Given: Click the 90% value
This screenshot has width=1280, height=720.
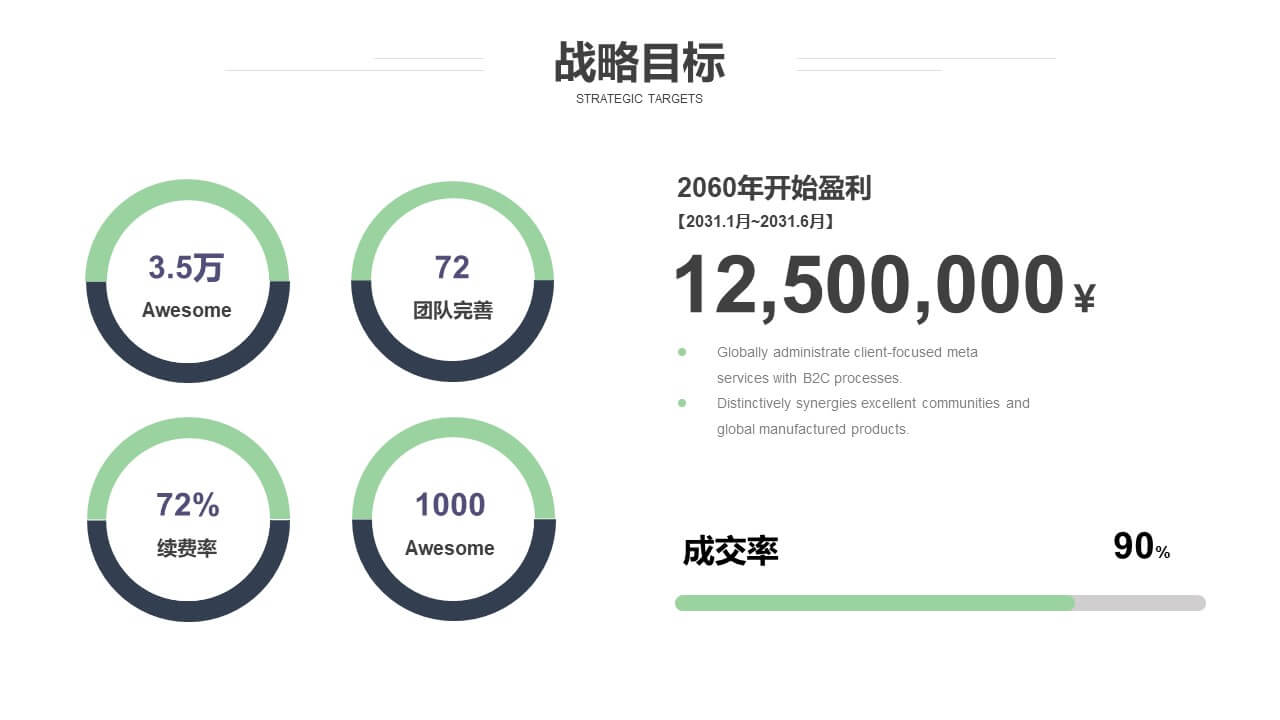Looking at the screenshot, I should tap(1142, 547).
